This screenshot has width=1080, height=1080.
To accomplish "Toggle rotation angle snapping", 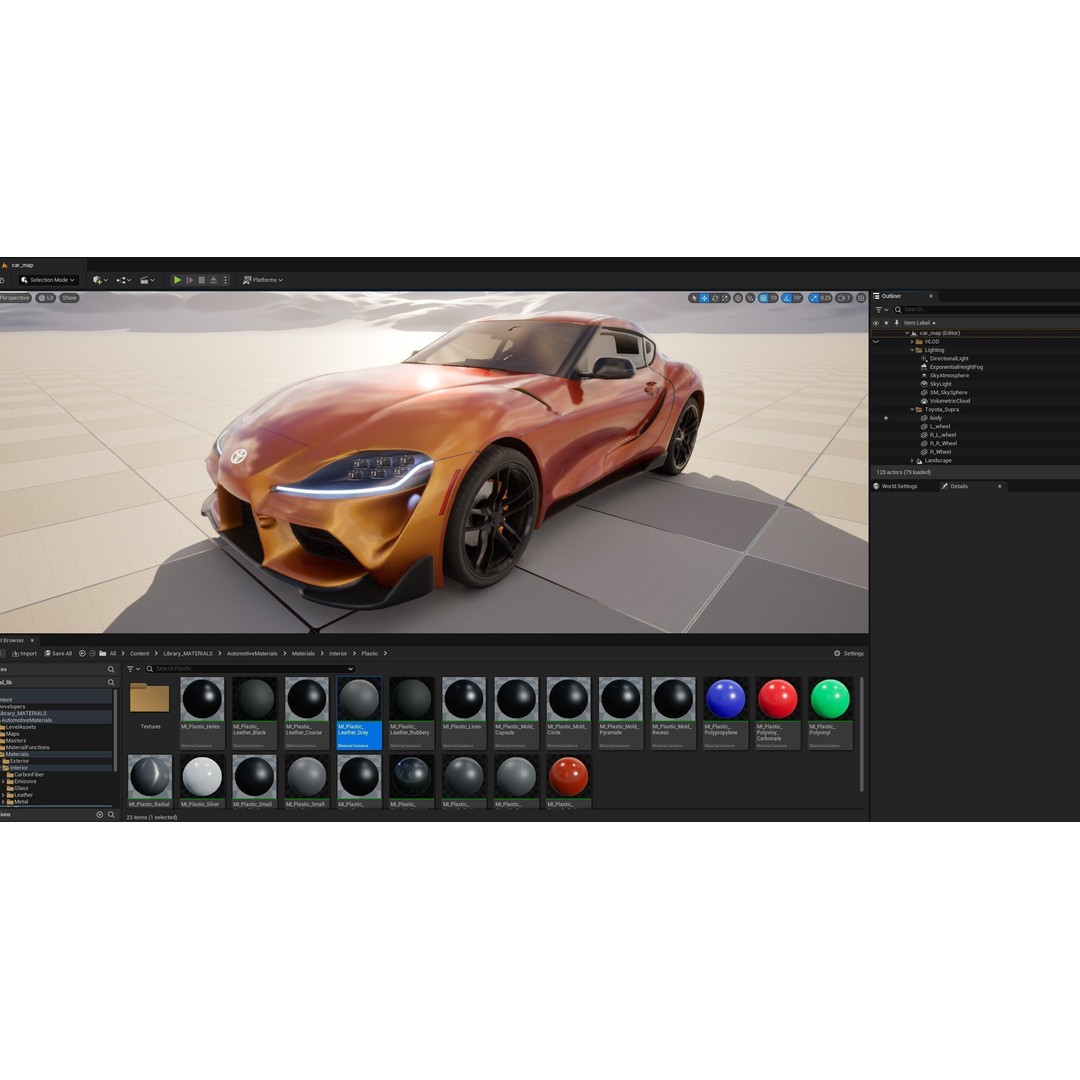I will (787, 298).
